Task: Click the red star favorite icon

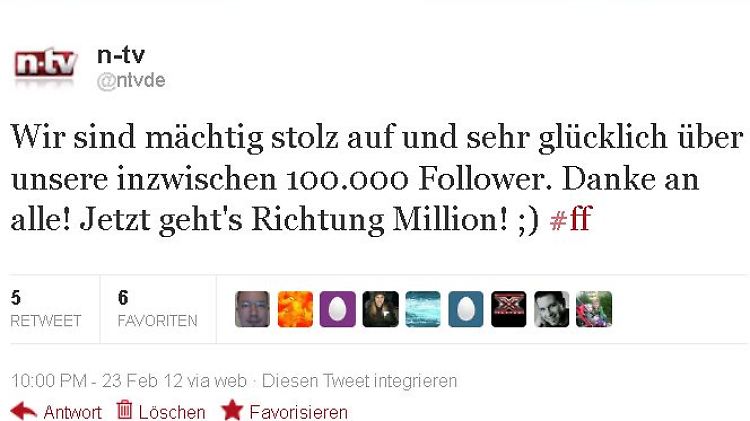Action: pyautogui.click(x=232, y=410)
